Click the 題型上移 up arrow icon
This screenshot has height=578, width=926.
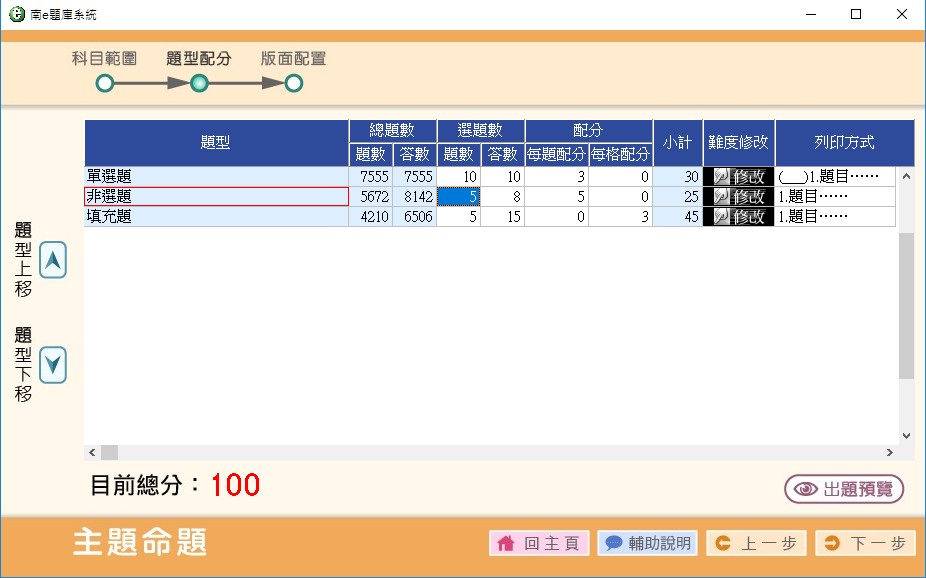point(53,260)
